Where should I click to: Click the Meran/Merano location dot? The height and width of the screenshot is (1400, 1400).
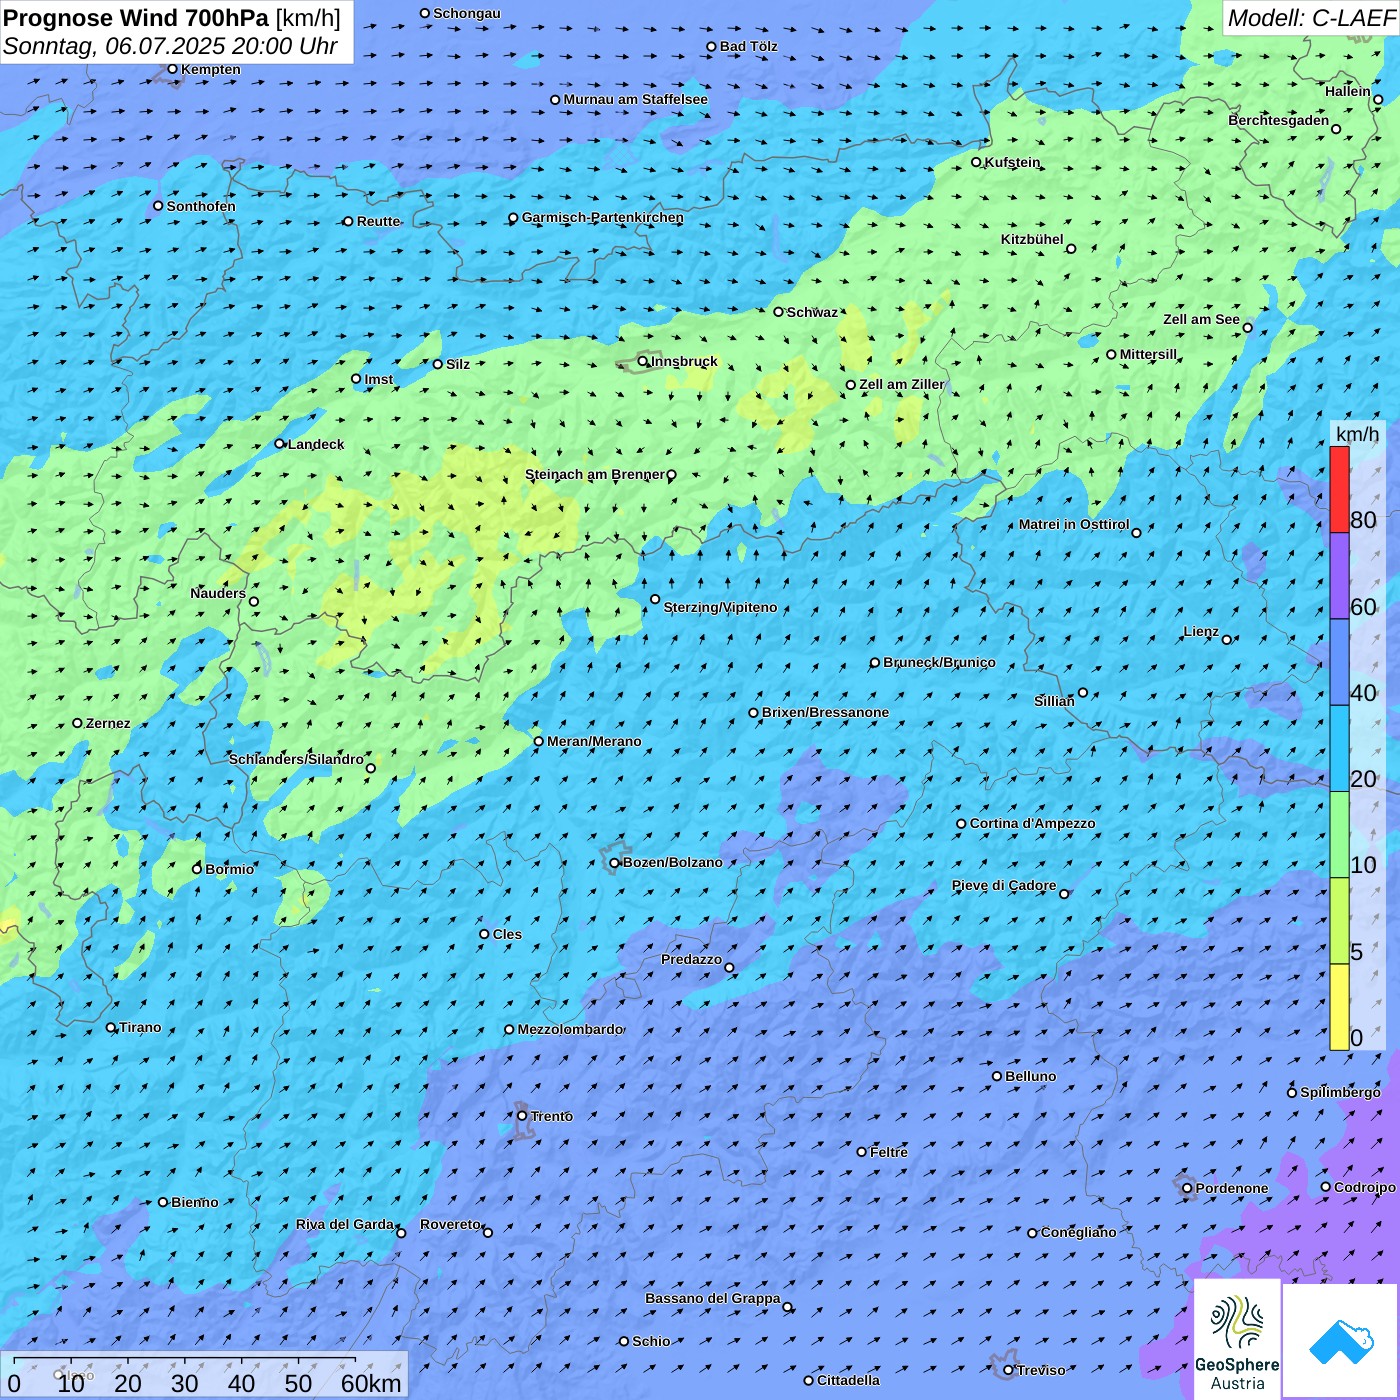coord(539,741)
